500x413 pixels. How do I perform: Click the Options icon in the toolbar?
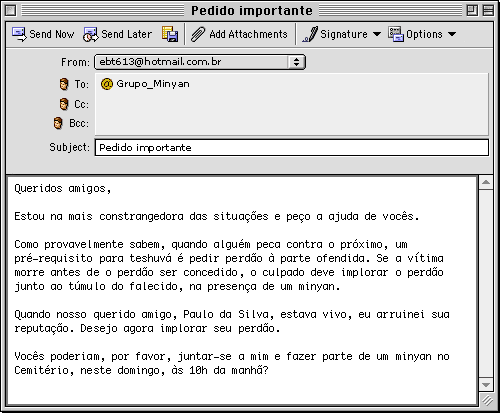click(396, 34)
